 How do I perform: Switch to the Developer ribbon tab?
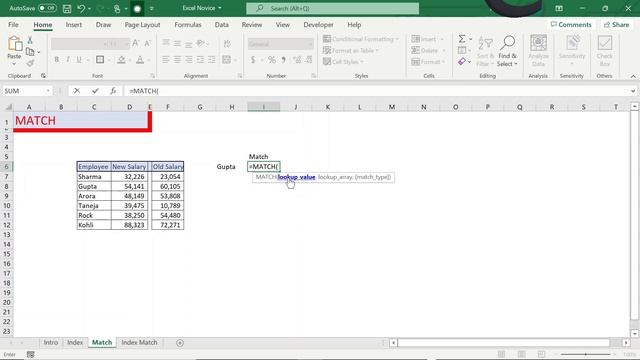pyautogui.click(x=318, y=25)
